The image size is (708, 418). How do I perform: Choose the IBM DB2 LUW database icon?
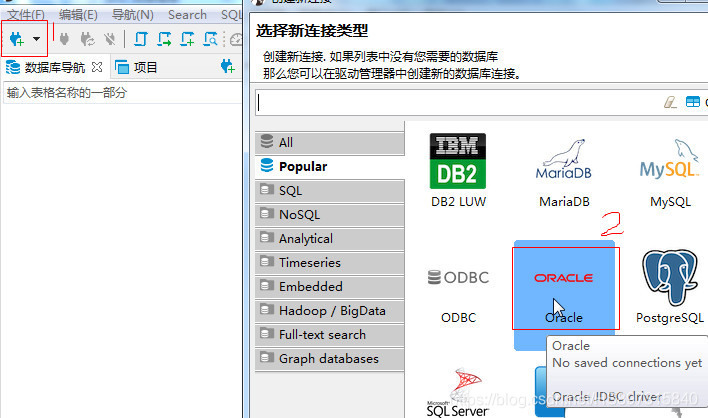458,161
